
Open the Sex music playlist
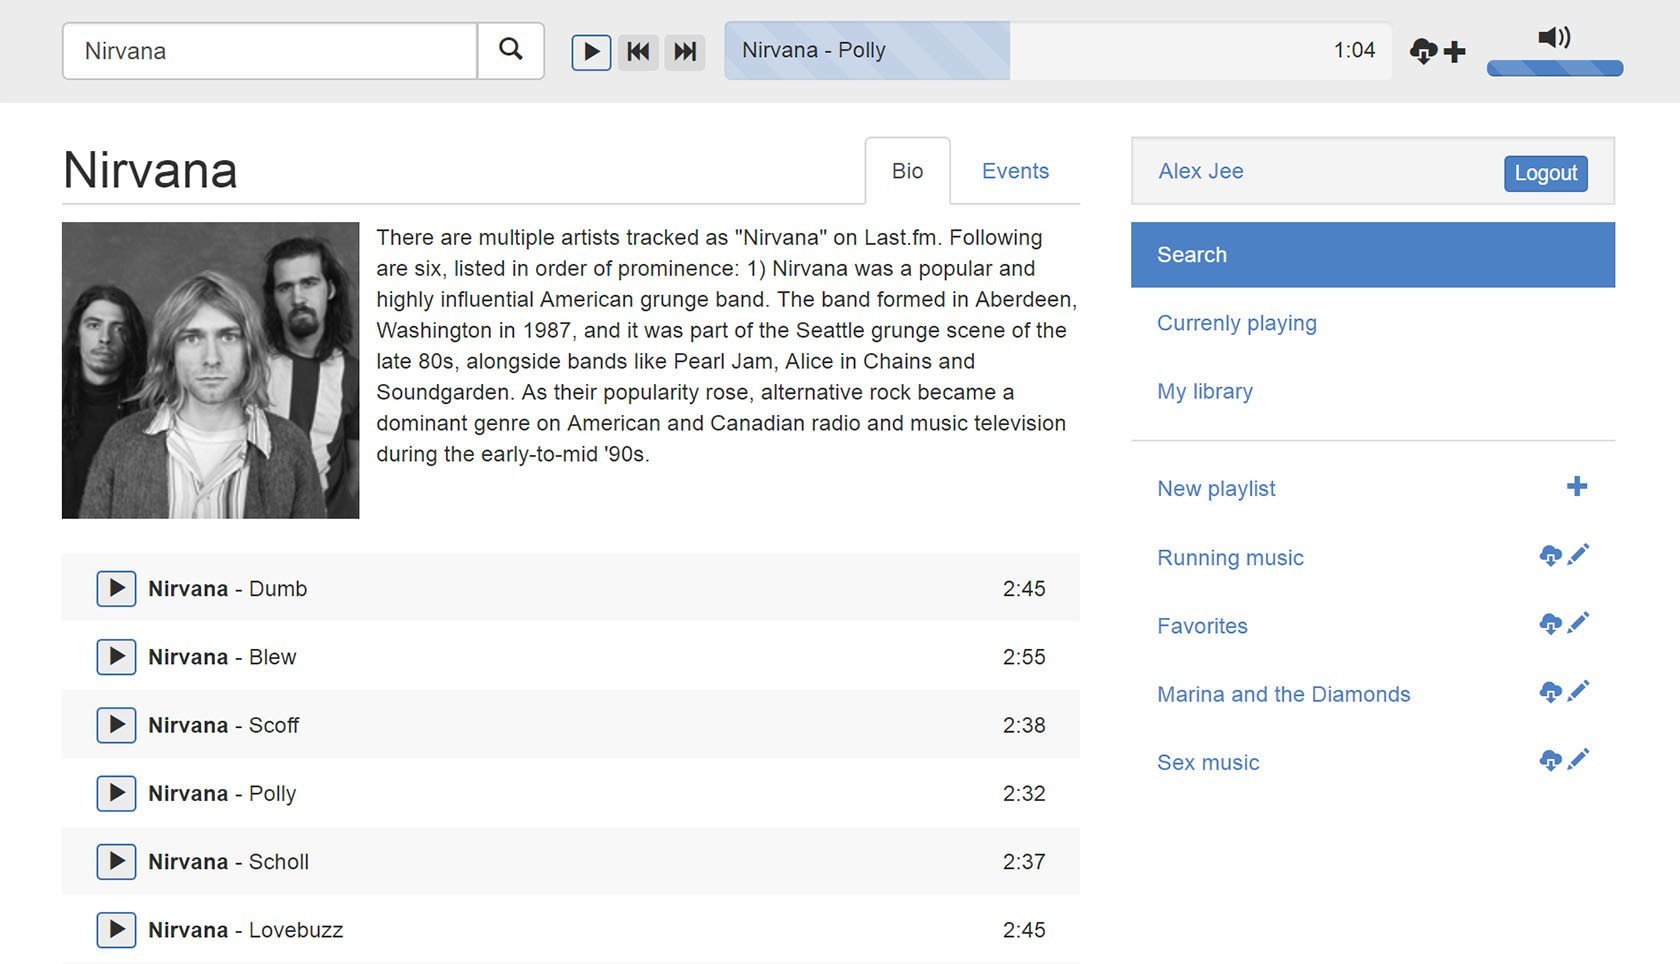pyautogui.click(x=1208, y=762)
